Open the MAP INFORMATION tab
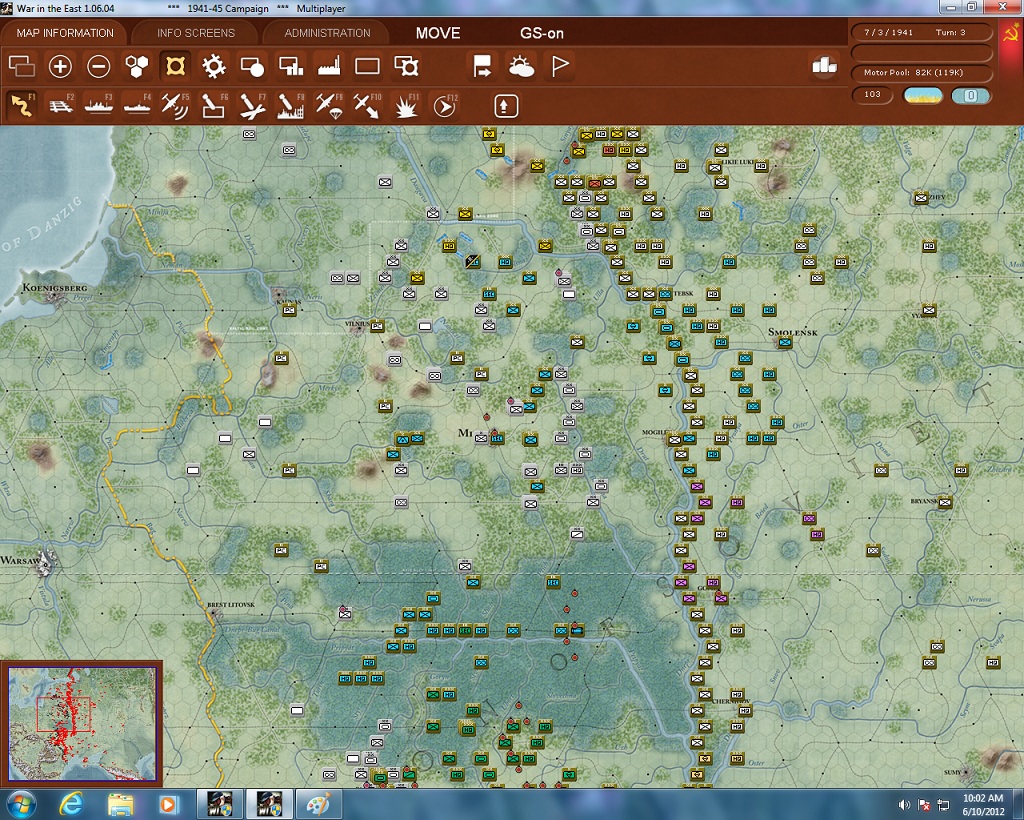The height and width of the screenshot is (820, 1024). point(65,33)
